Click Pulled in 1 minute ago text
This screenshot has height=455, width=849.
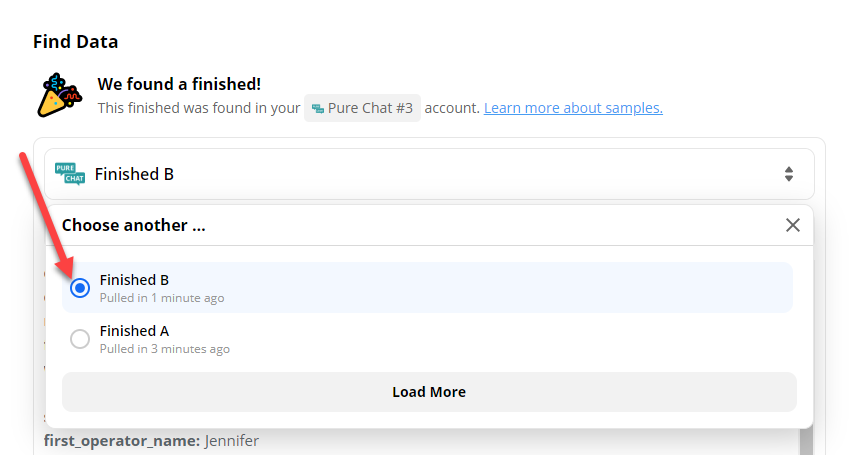click(x=162, y=298)
